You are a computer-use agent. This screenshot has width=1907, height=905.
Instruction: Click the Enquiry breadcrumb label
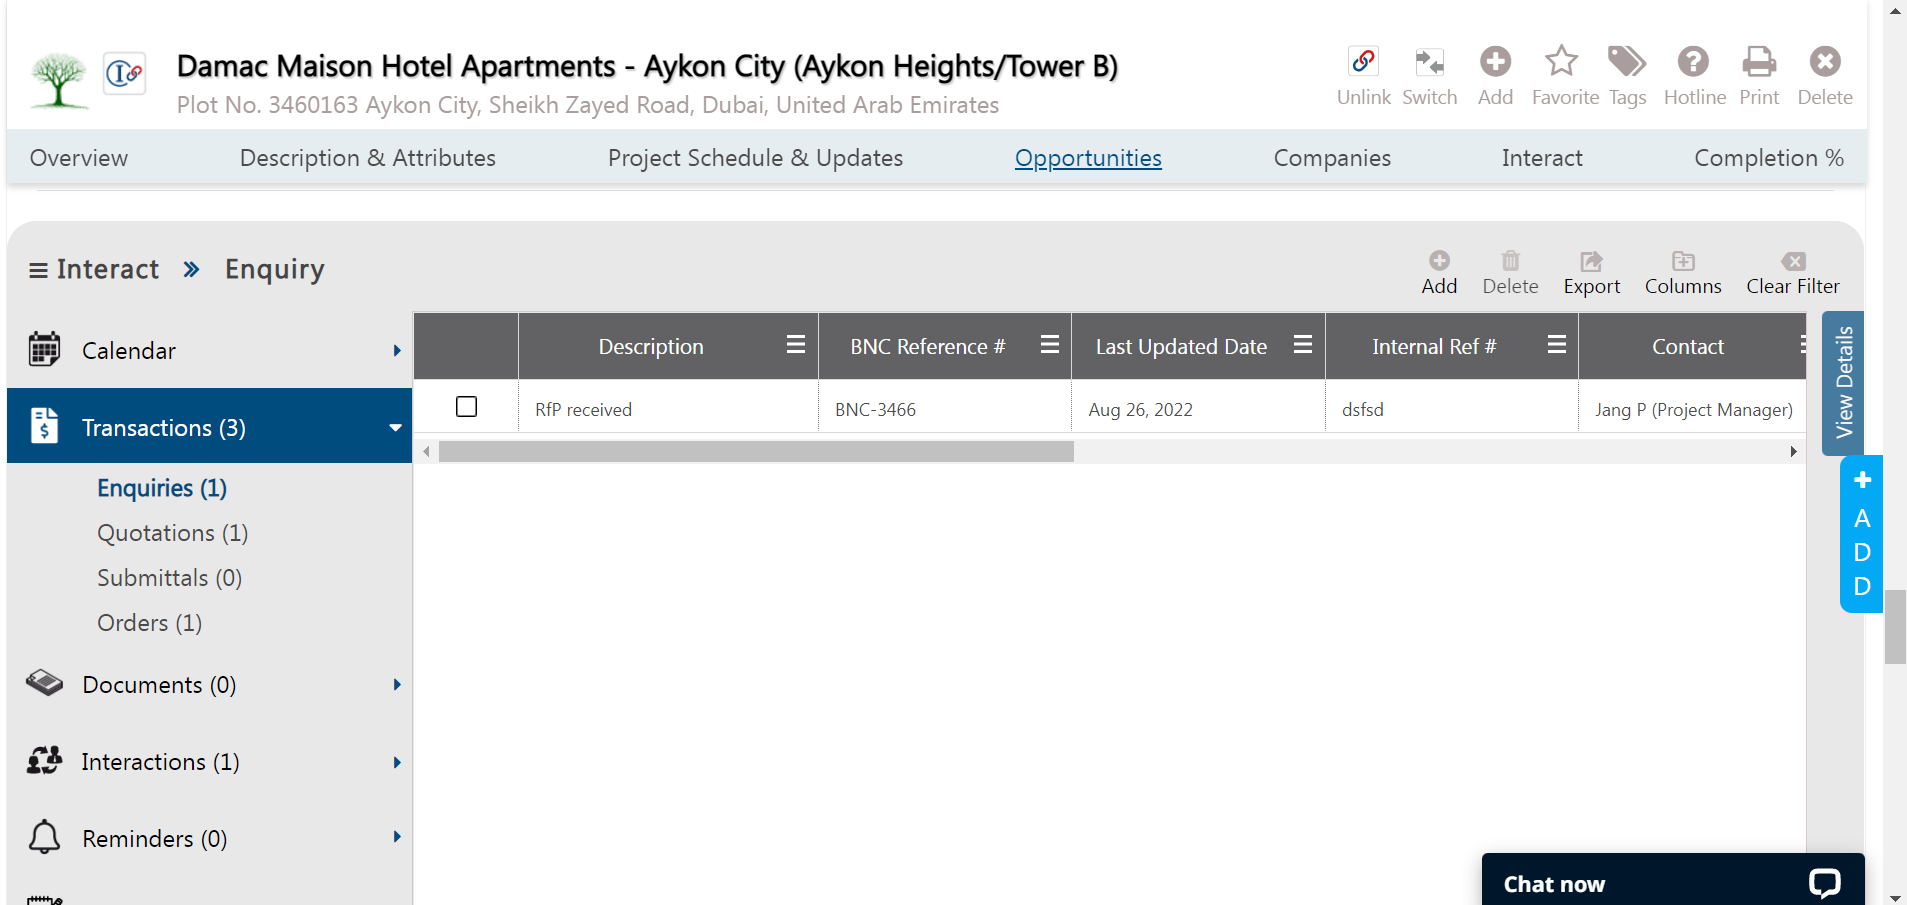tap(275, 270)
